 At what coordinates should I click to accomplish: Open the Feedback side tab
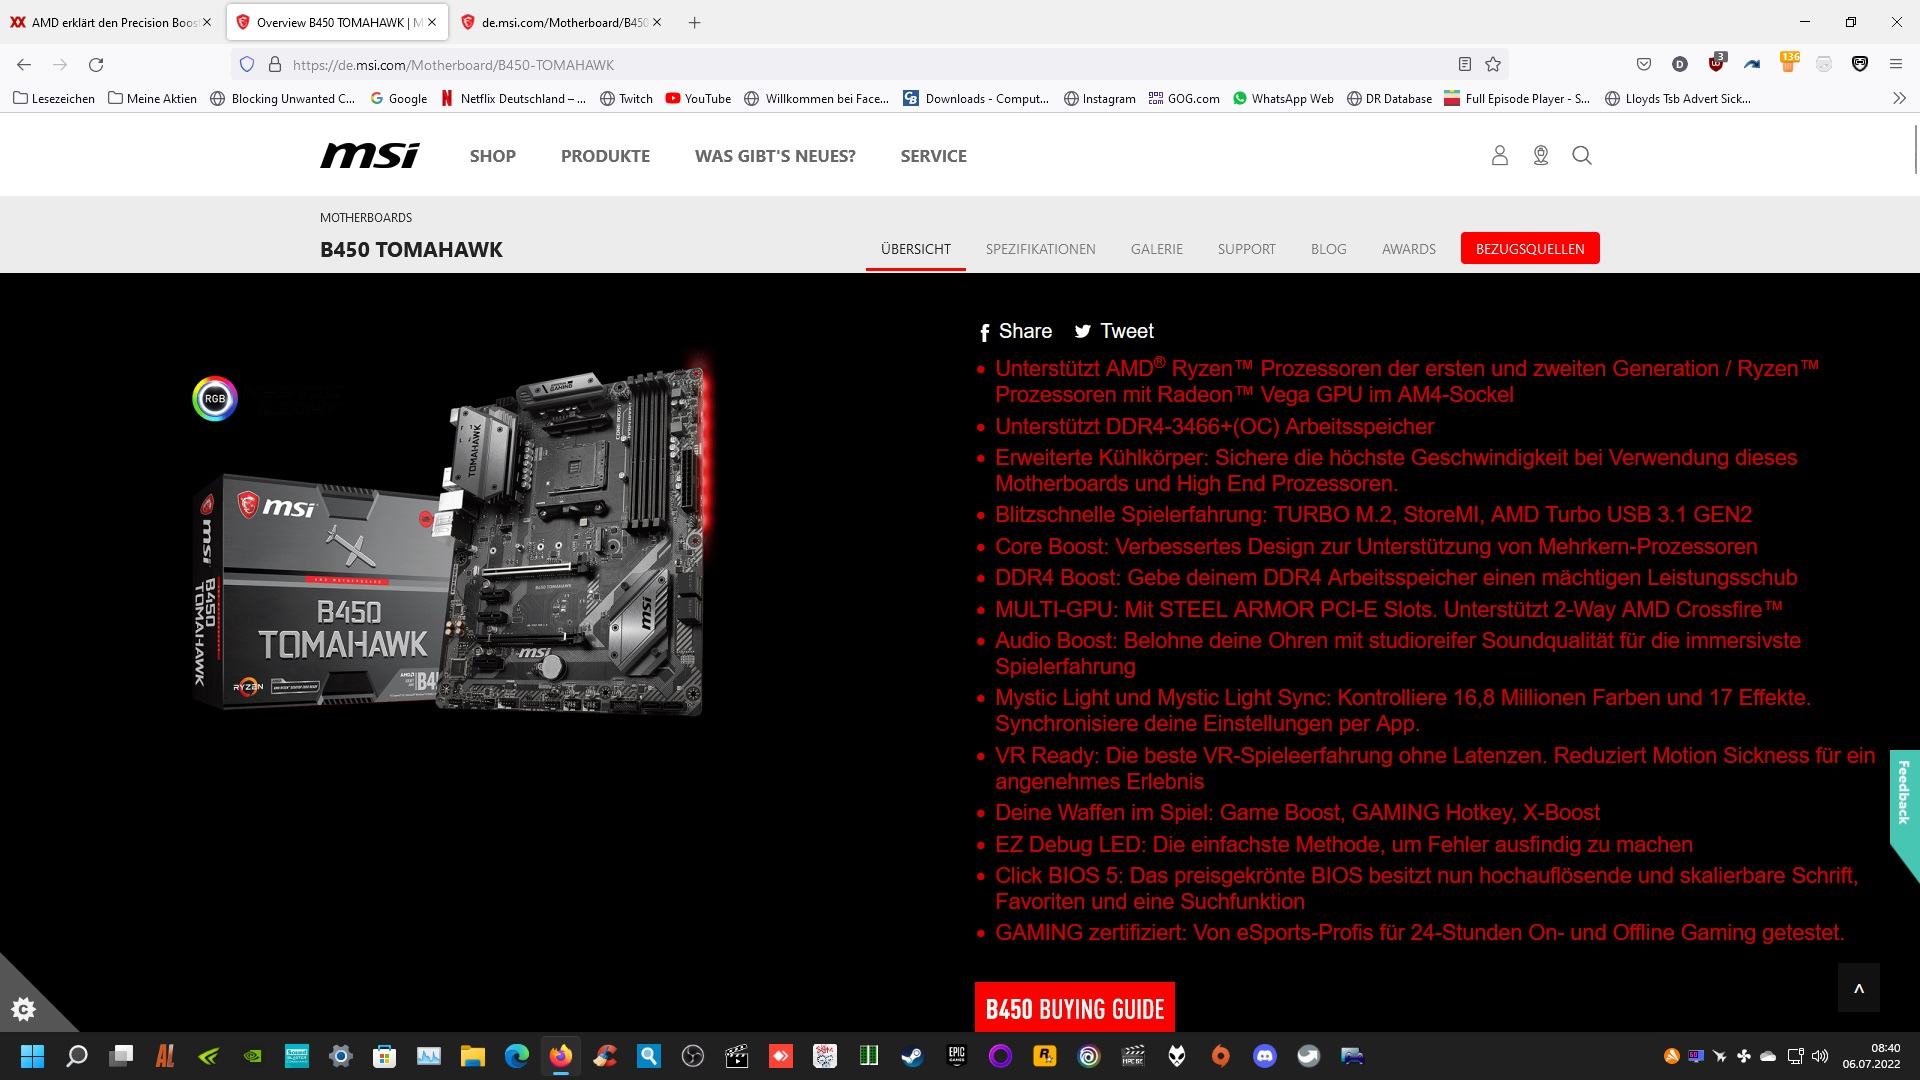point(1904,792)
